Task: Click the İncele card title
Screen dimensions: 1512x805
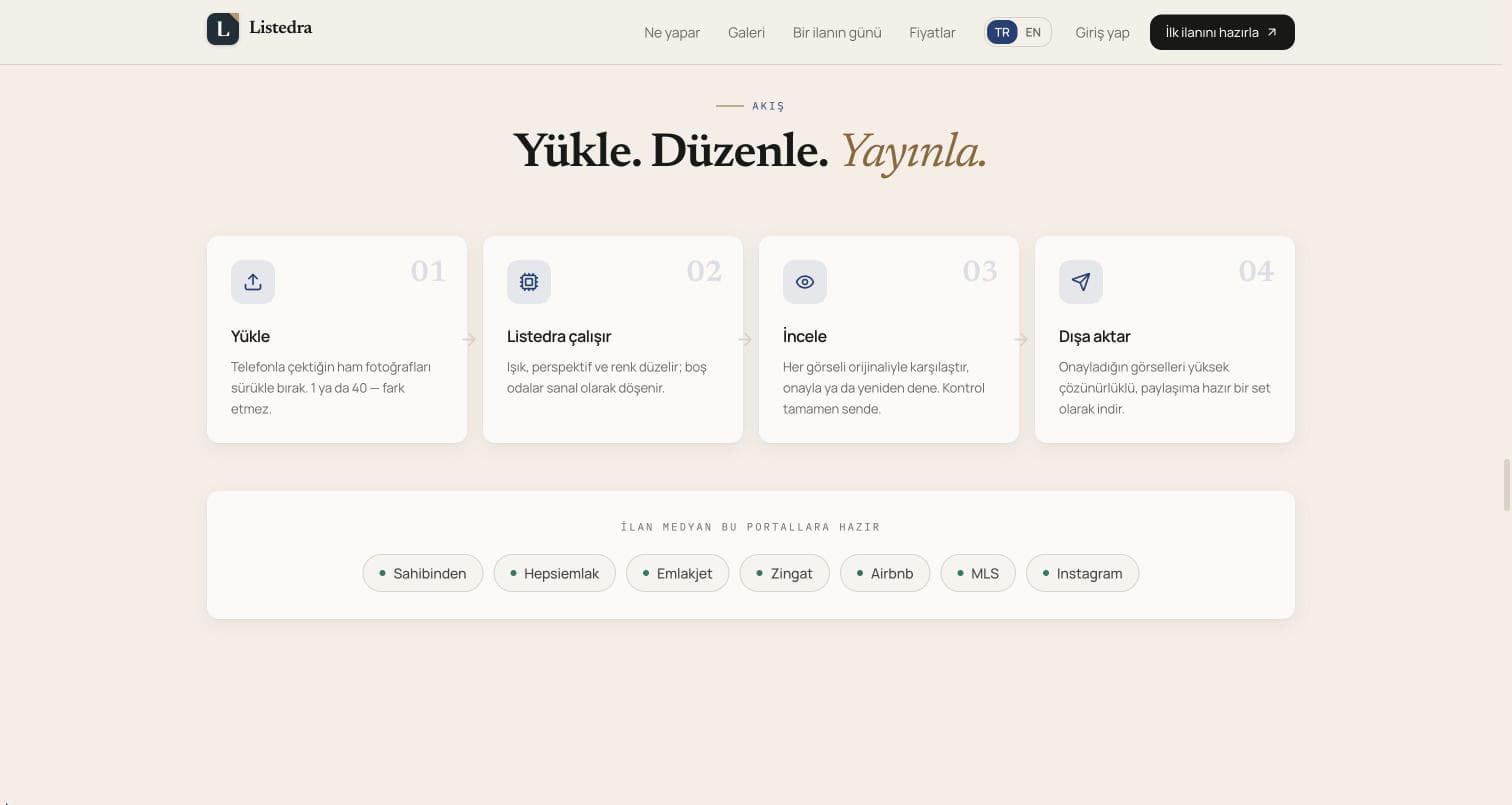Action: (x=805, y=336)
